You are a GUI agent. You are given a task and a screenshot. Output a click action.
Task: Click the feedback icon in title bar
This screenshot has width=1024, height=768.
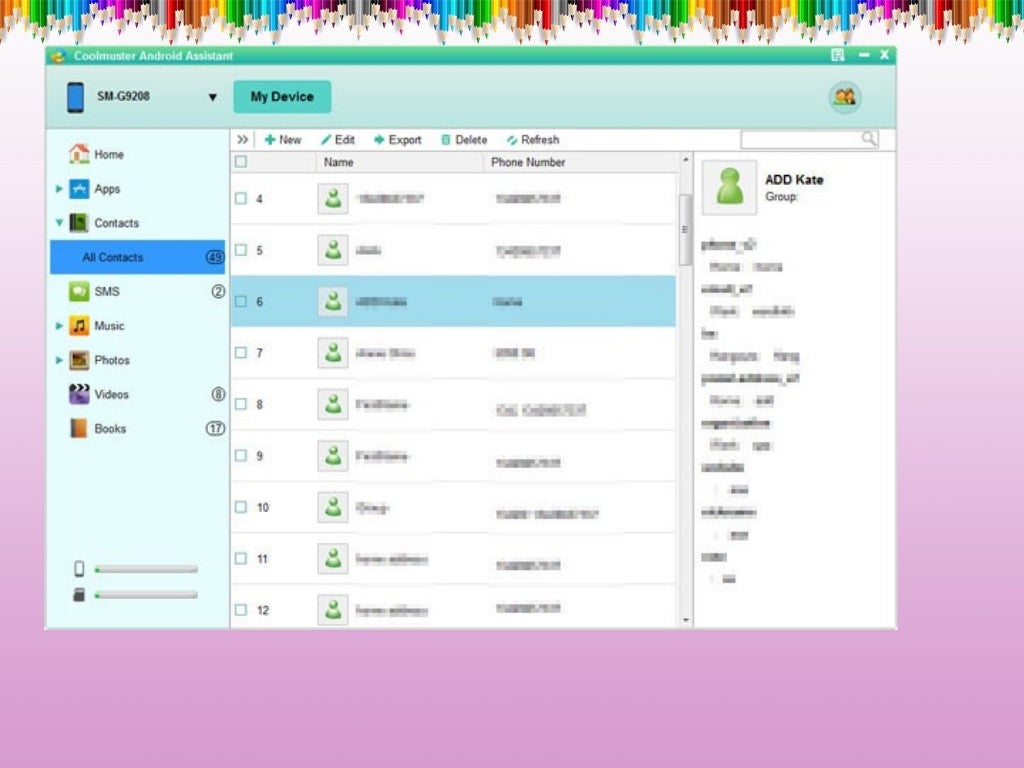coord(838,55)
